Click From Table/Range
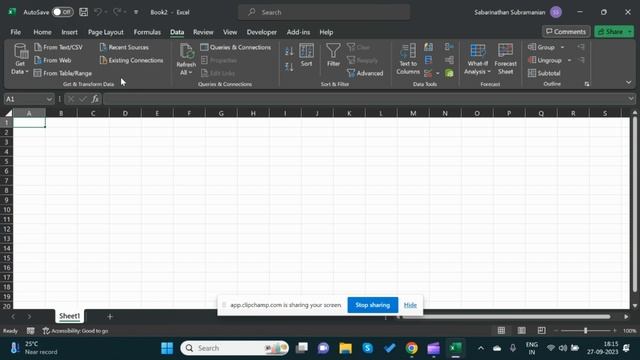Image resolution: width=640 pixels, height=360 pixels. coord(63,73)
